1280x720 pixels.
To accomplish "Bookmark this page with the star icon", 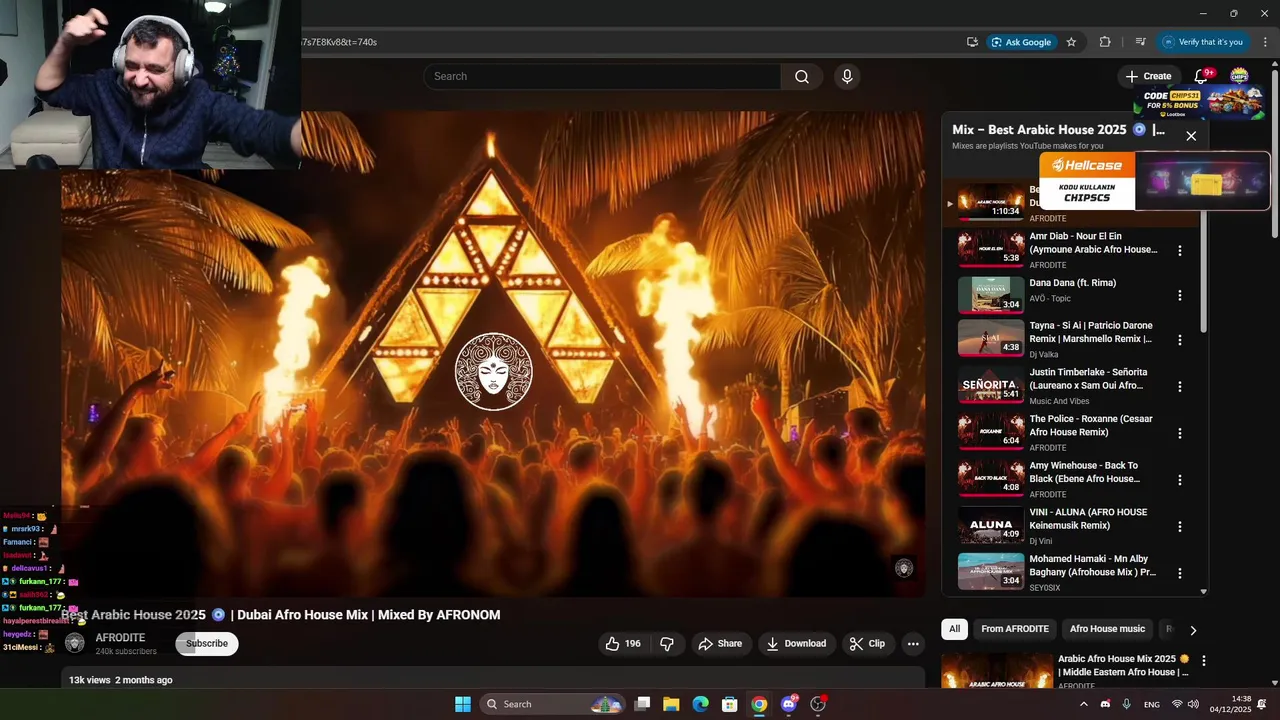I will (x=1071, y=42).
